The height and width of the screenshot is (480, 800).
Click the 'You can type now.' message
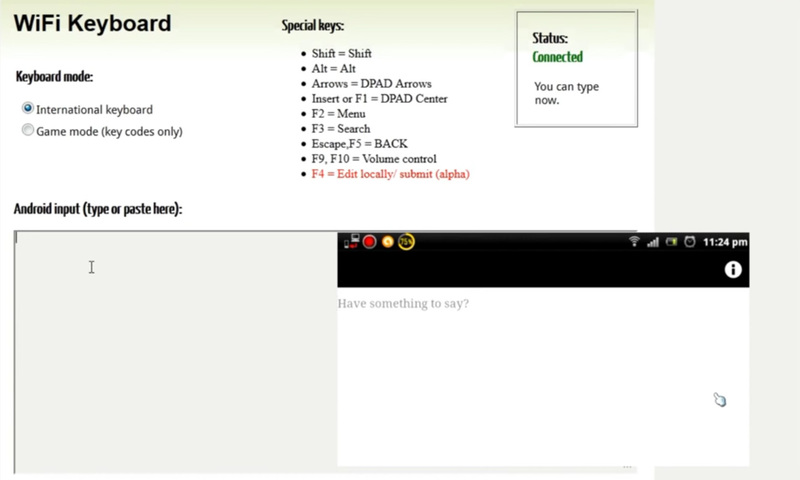(x=566, y=93)
